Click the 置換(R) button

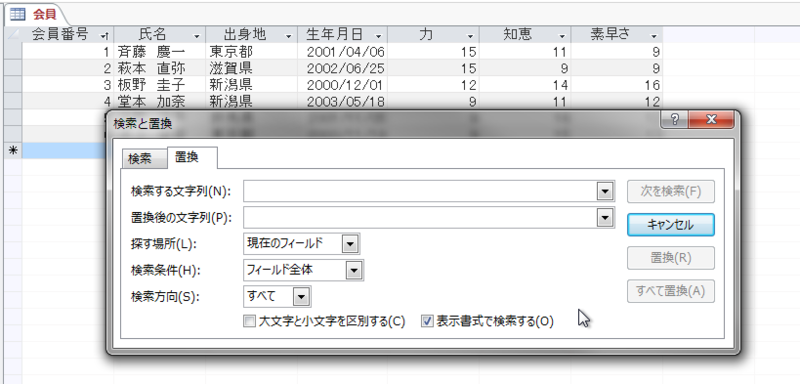670,258
